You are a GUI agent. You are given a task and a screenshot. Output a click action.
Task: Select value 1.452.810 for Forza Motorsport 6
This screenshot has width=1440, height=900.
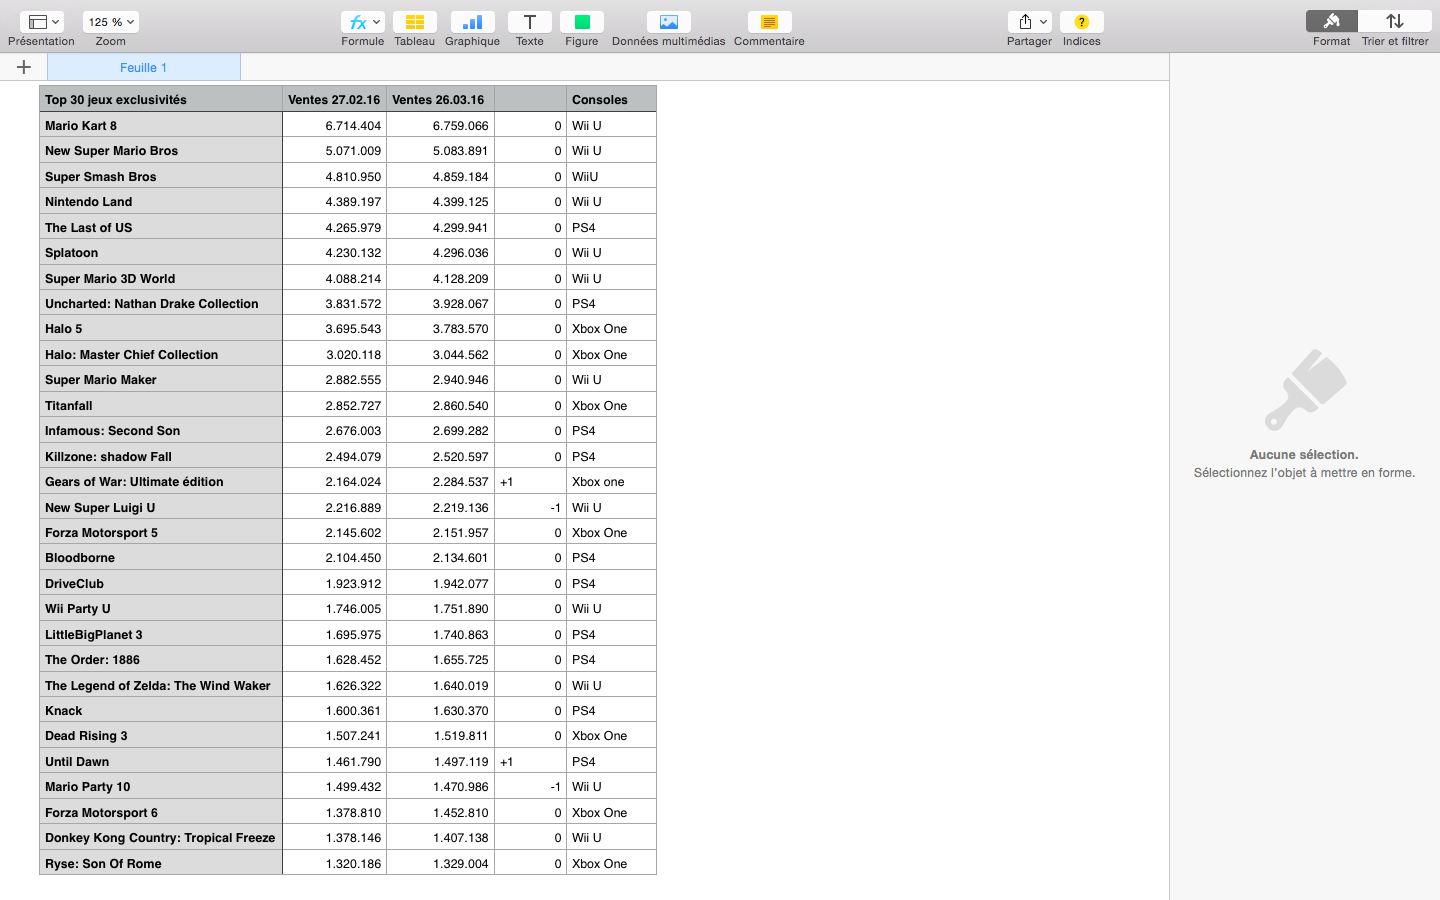point(440,812)
